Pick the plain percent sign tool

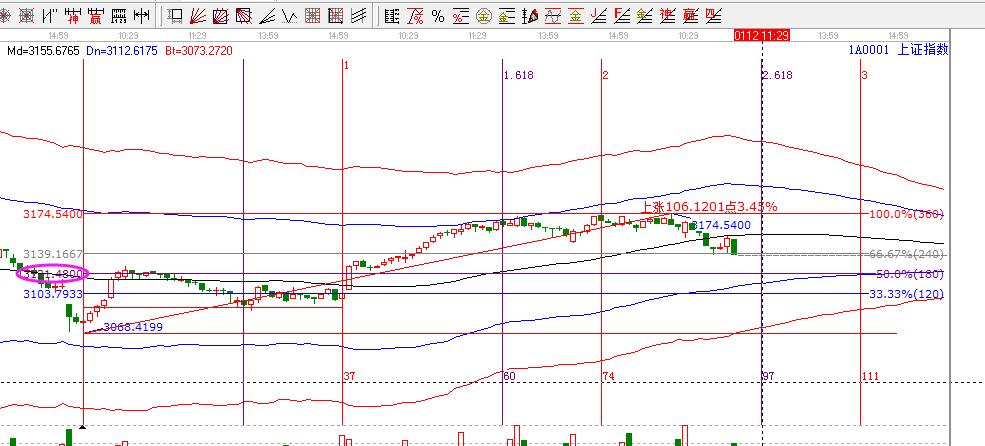point(438,16)
